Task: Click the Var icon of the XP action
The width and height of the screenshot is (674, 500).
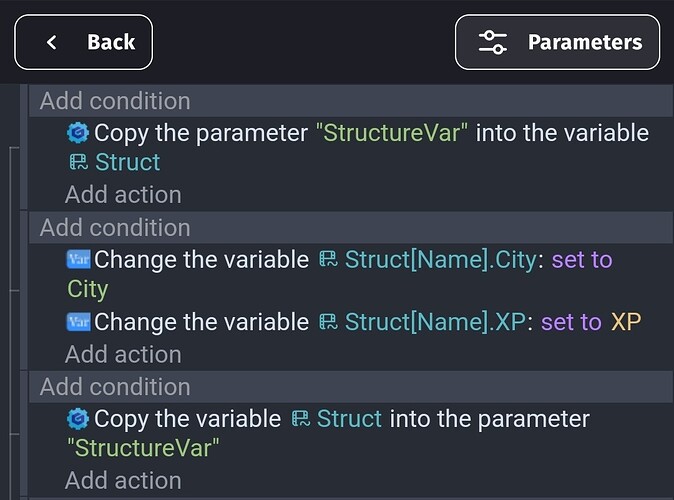Action: 79,322
